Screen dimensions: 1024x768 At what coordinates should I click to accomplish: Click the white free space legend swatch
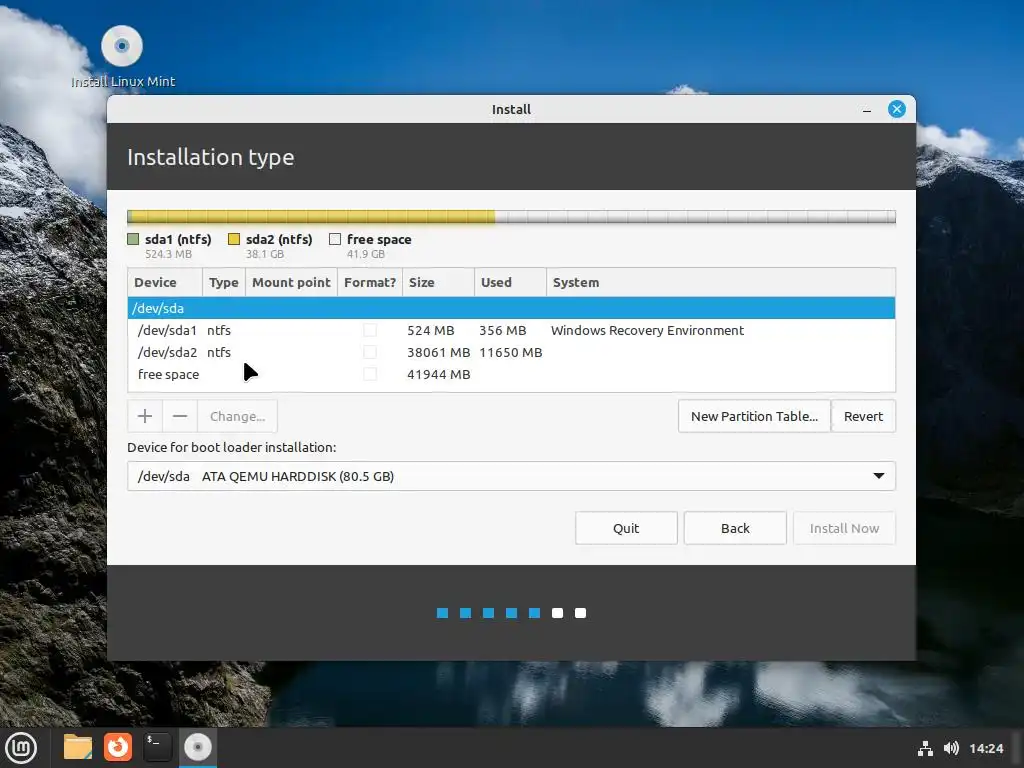pos(335,239)
